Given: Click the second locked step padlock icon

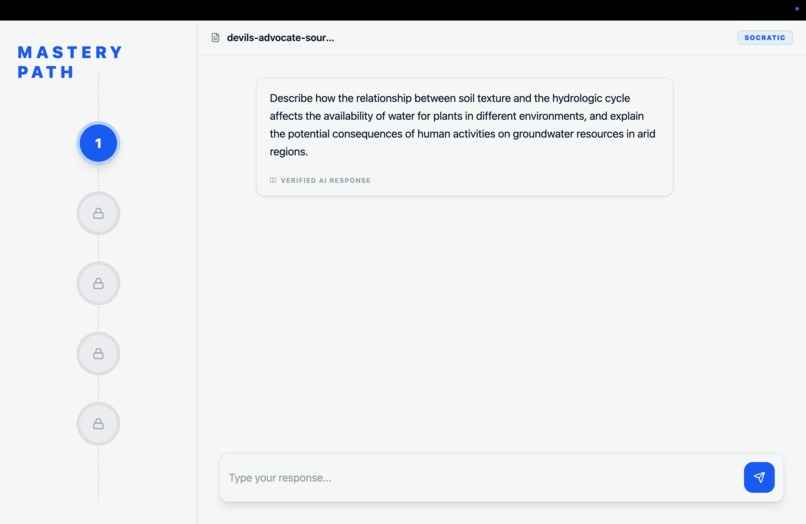Looking at the screenshot, I should (98, 283).
